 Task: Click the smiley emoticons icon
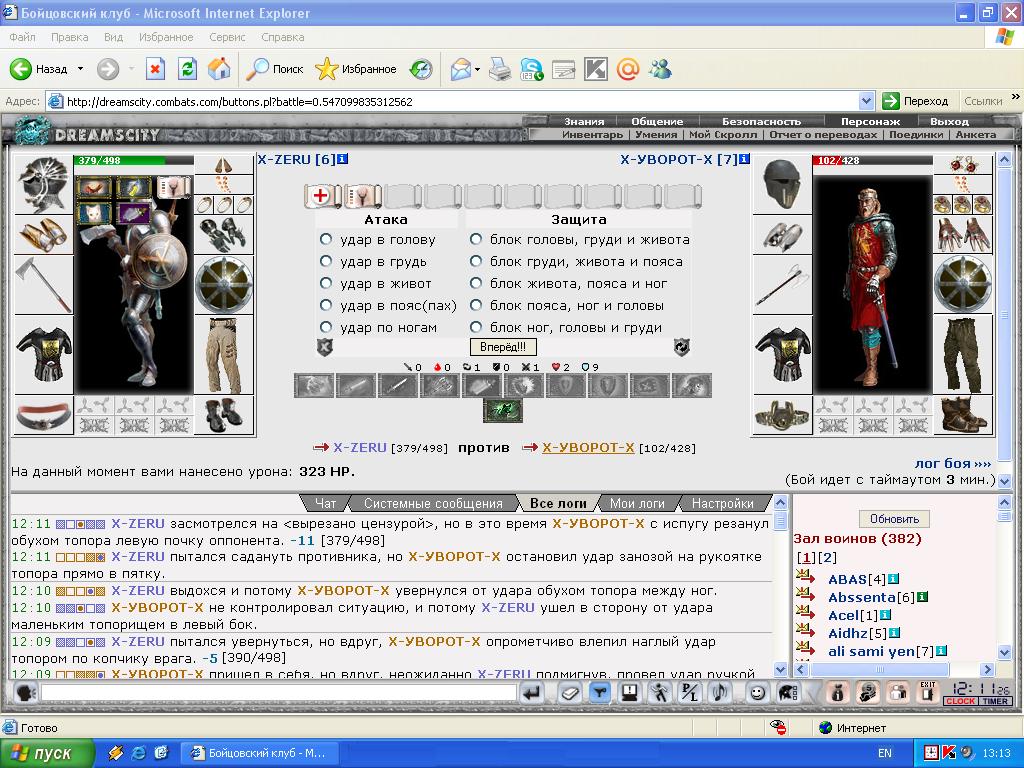click(757, 692)
